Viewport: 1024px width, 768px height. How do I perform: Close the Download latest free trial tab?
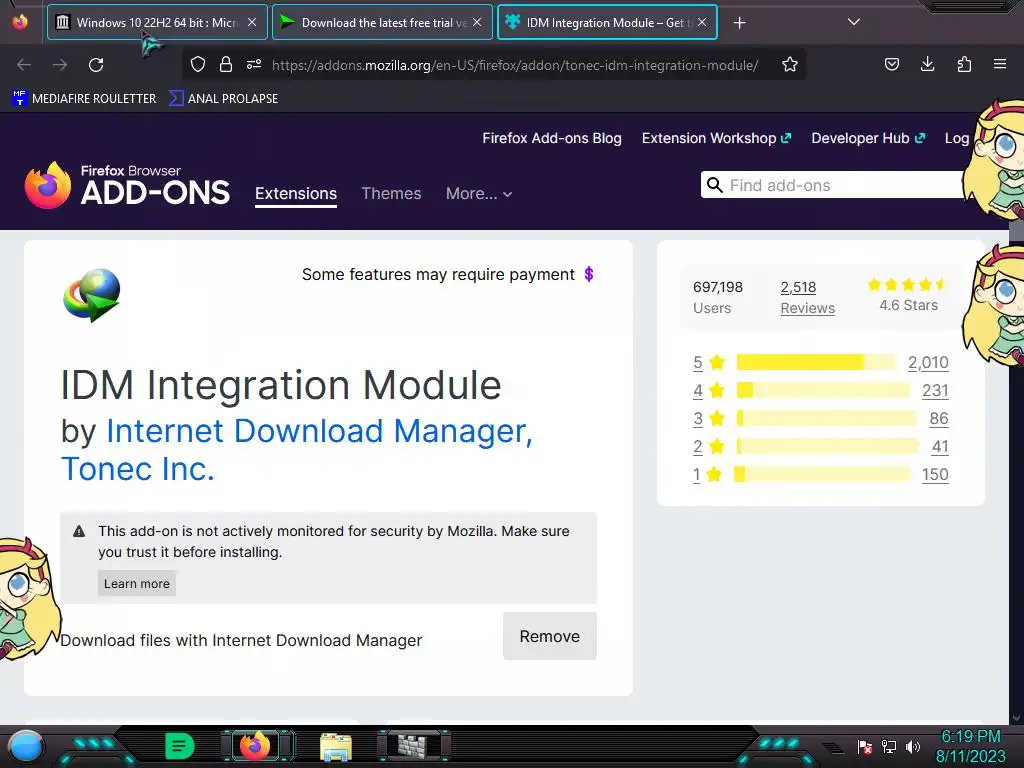(477, 22)
